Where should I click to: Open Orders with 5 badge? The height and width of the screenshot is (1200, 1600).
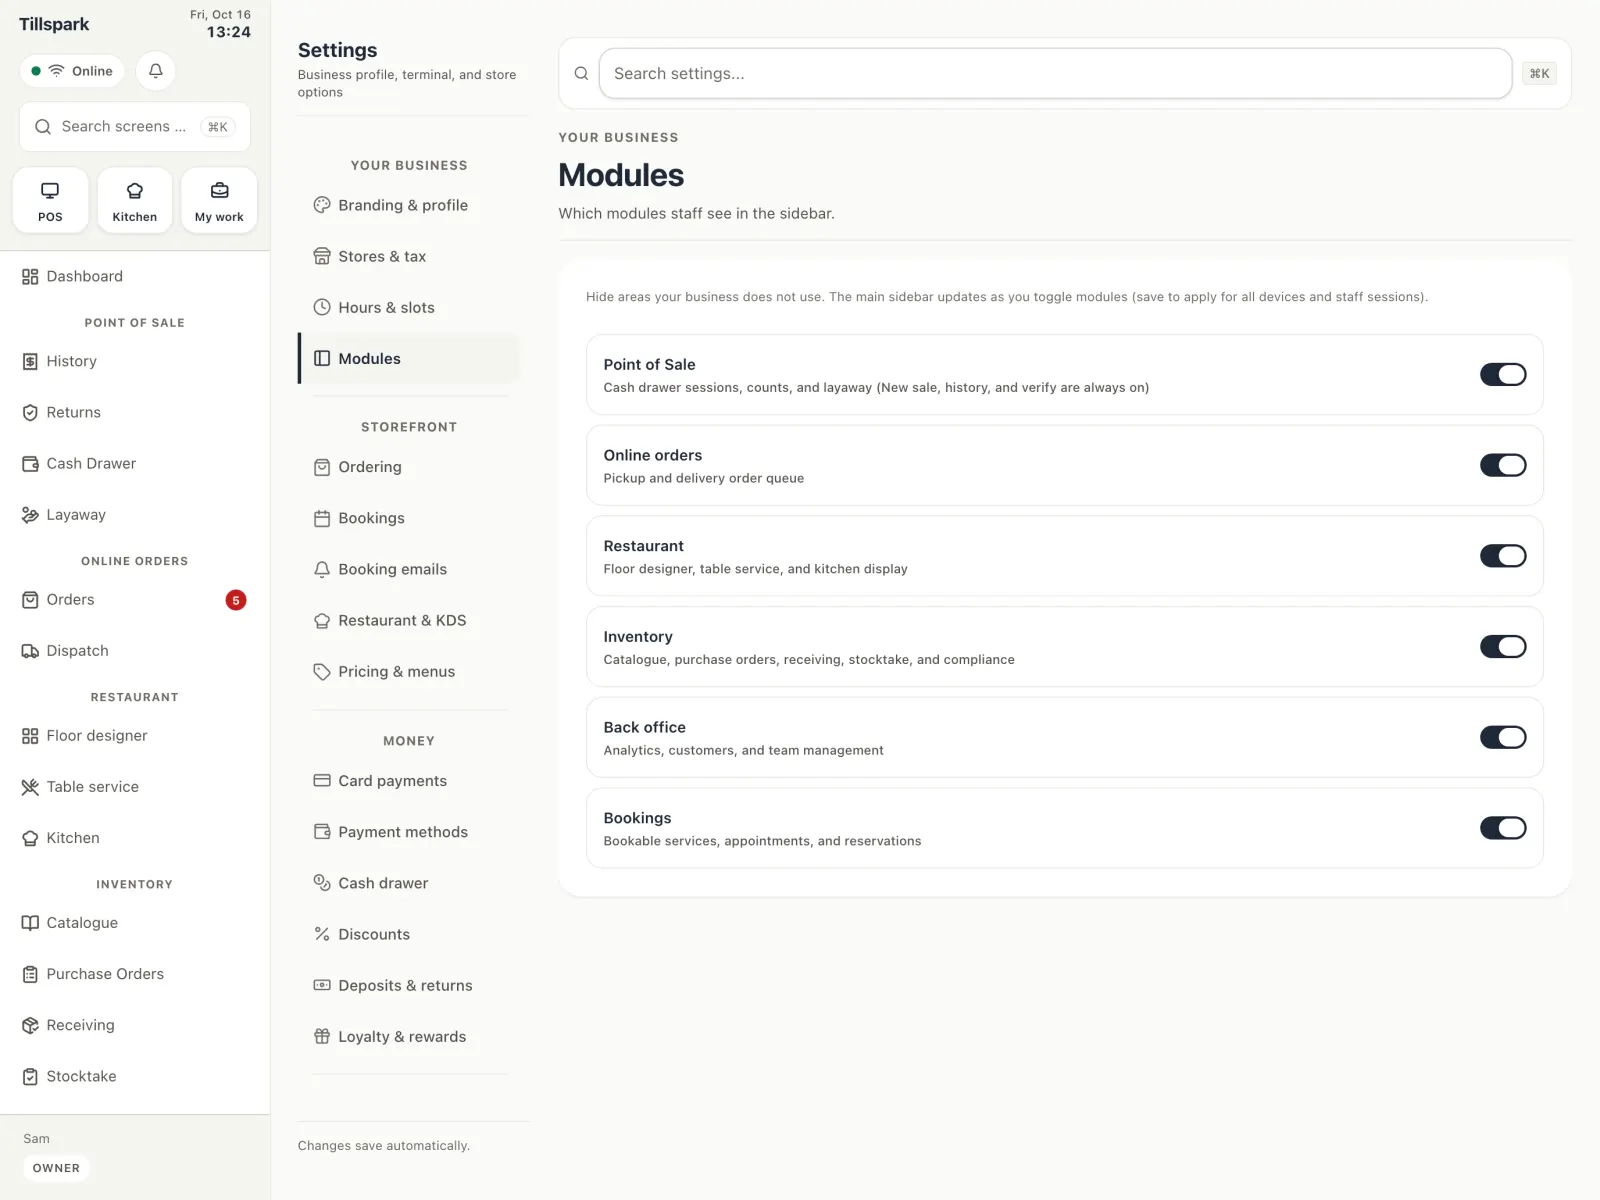[135, 600]
